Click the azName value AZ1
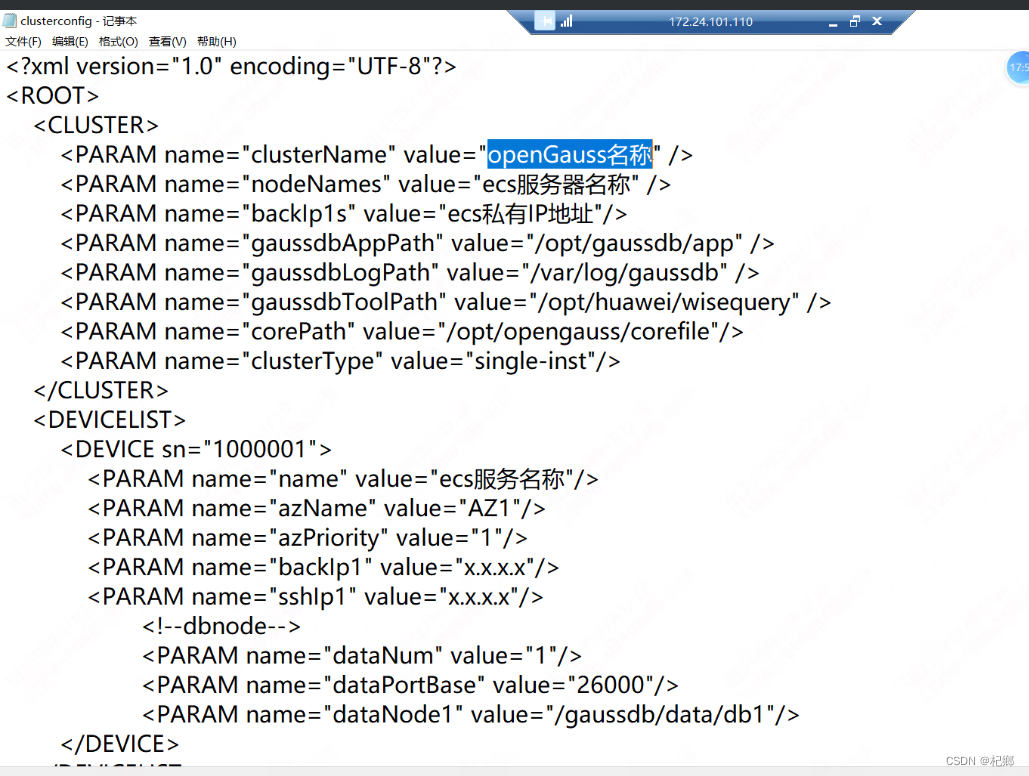The image size is (1029, 776). pos(489,509)
